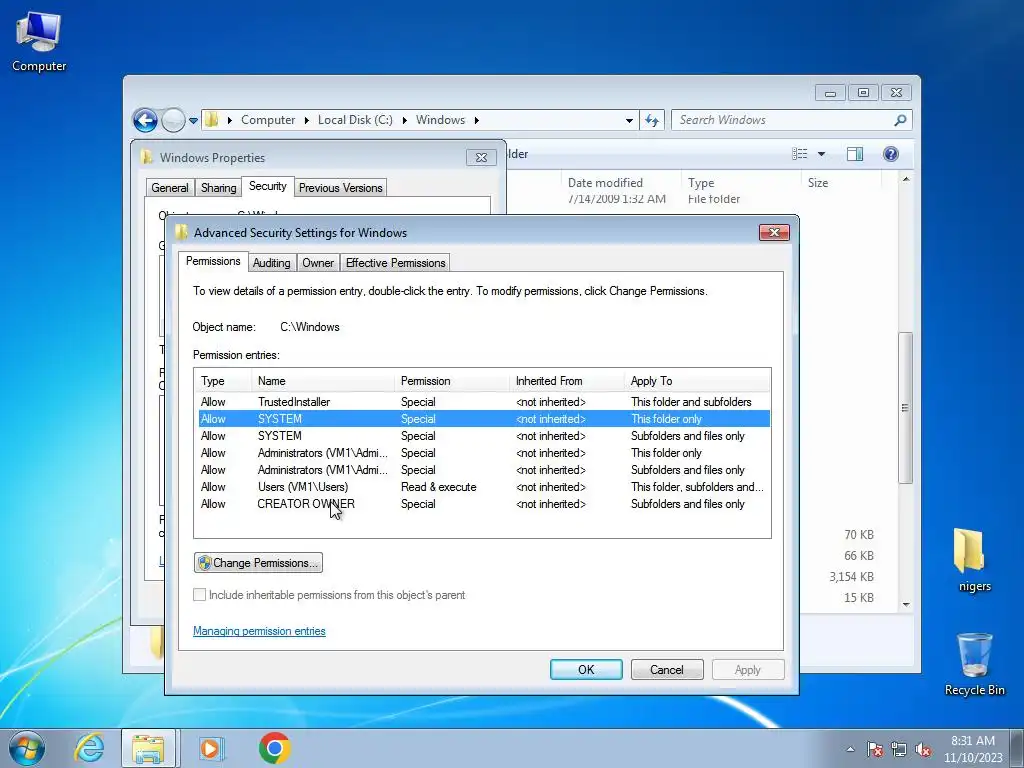This screenshot has width=1024, height=768.
Task: Switch to General tab in Windows Properties
Action: click(170, 188)
